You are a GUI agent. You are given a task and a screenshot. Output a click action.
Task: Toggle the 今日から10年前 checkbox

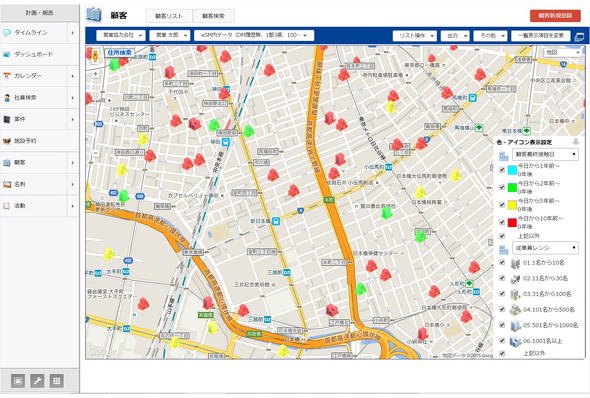(502, 222)
